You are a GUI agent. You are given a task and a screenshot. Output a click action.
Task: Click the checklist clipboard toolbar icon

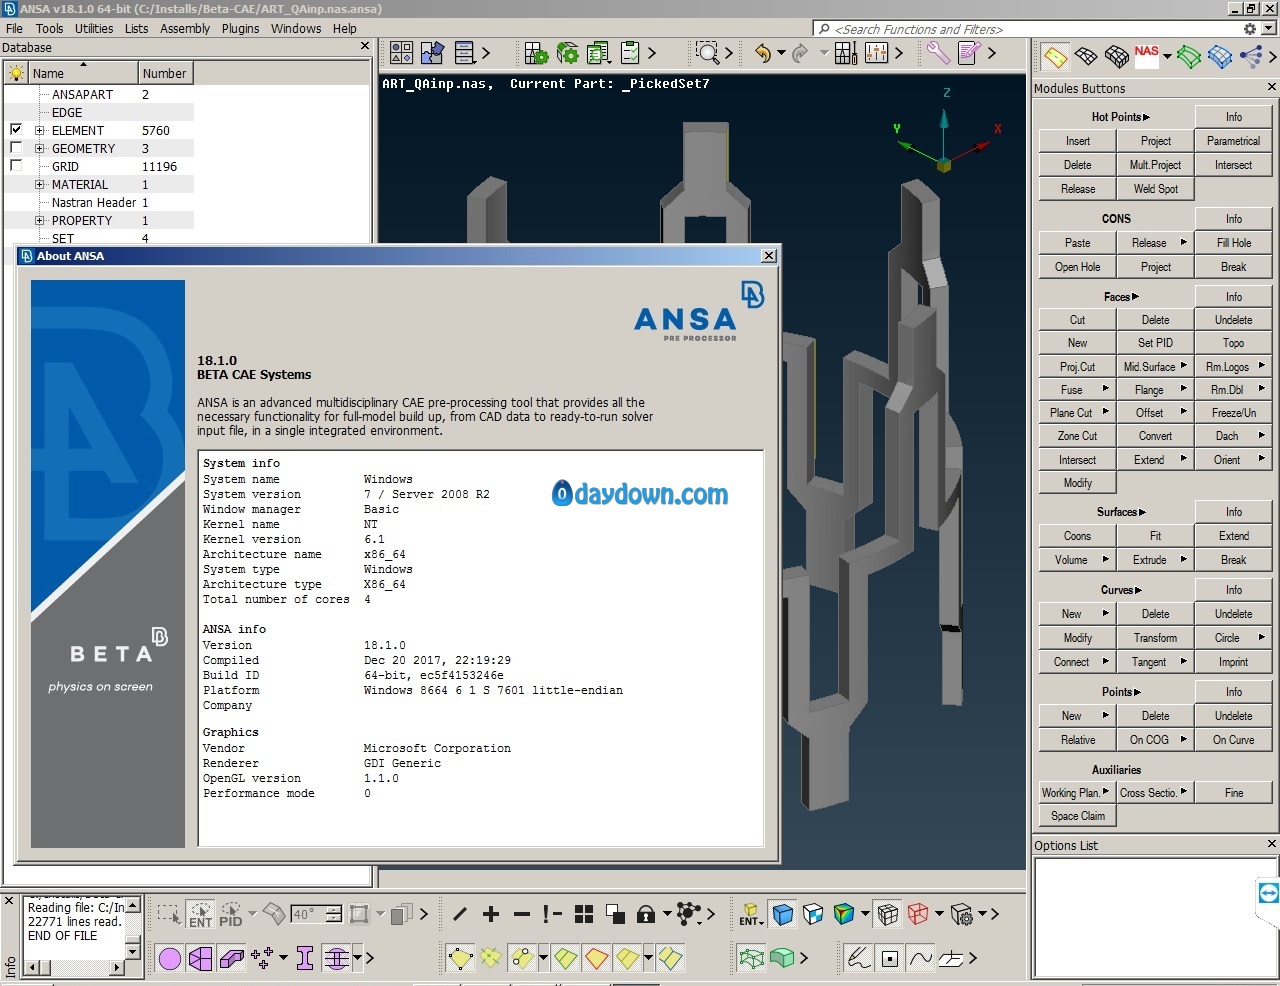click(x=630, y=53)
